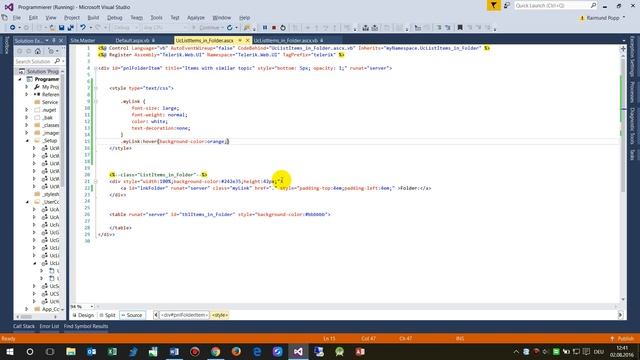640x360 pixels.
Task: Click the Refresh browser link icon
Action: [x=230, y=28]
